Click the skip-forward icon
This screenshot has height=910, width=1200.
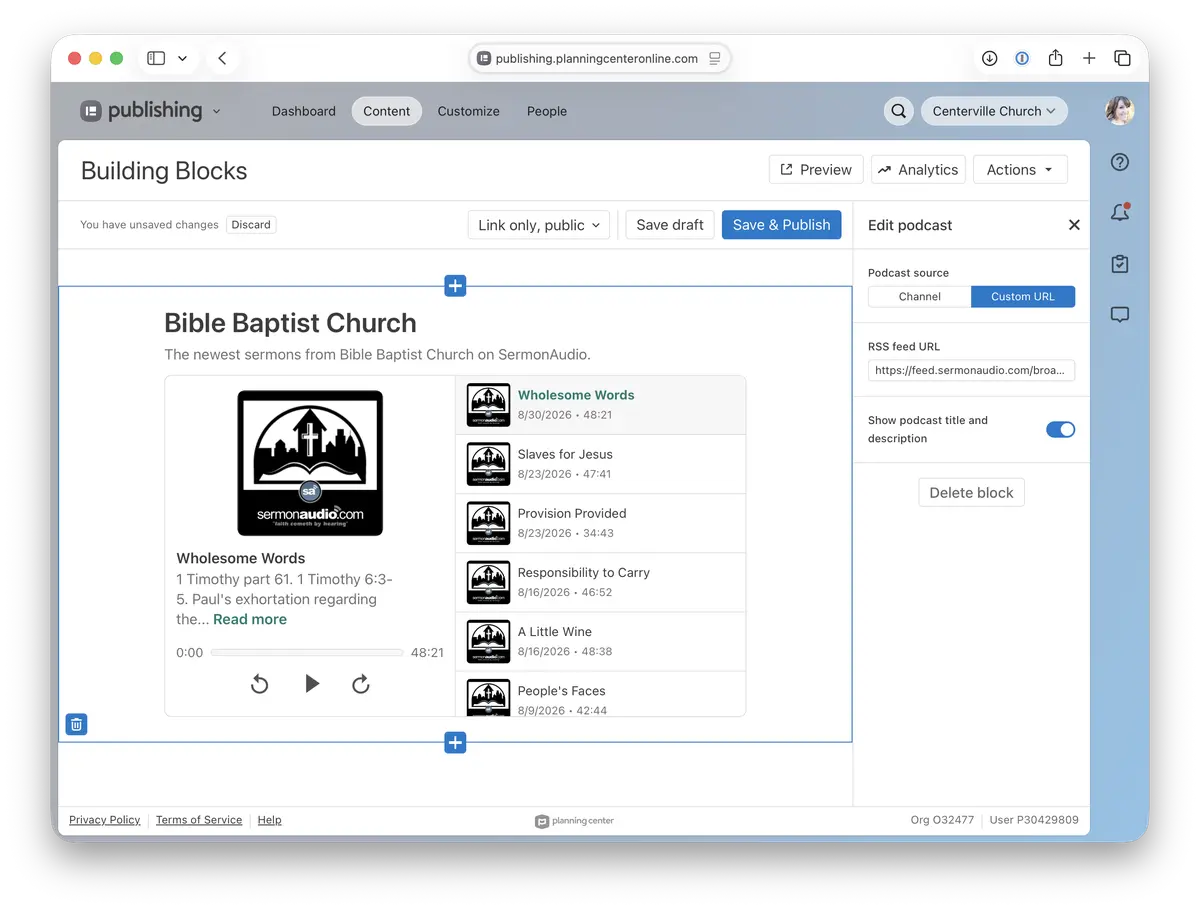[361, 684]
